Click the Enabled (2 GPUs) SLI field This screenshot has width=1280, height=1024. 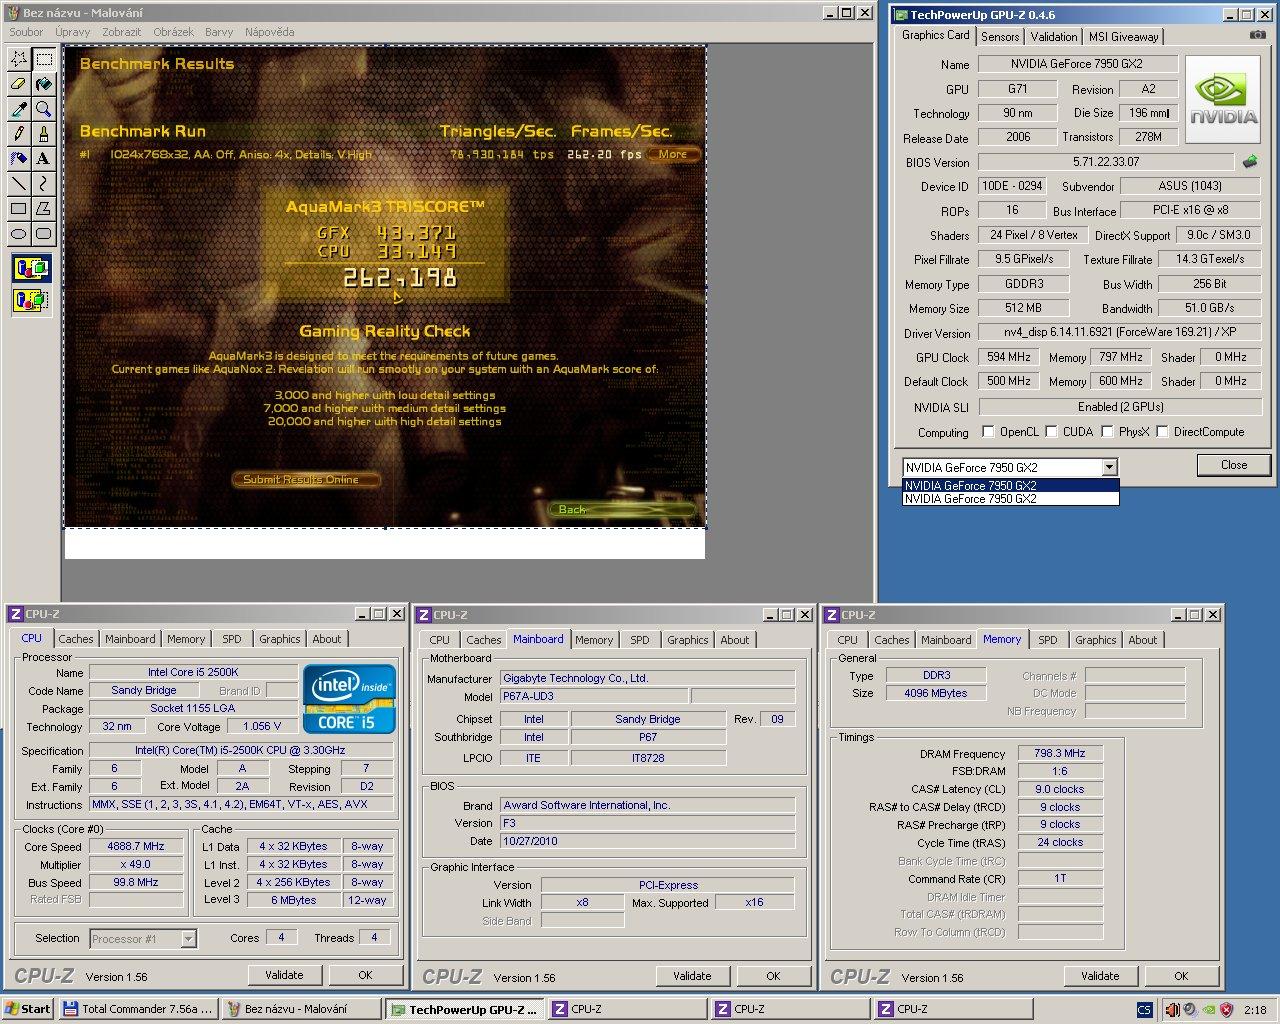coord(1120,407)
